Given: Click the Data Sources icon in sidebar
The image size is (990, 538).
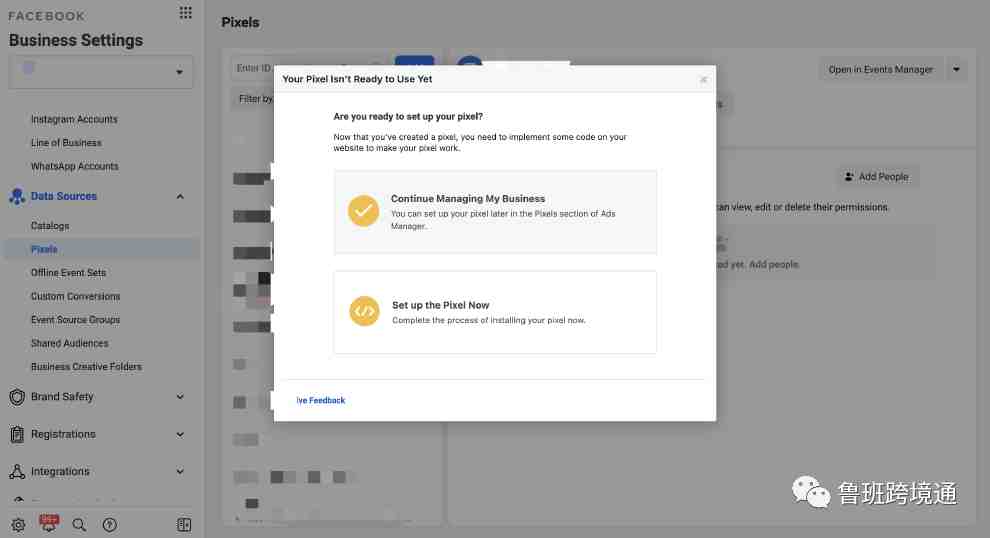Looking at the screenshot, I should click(17, 196).
